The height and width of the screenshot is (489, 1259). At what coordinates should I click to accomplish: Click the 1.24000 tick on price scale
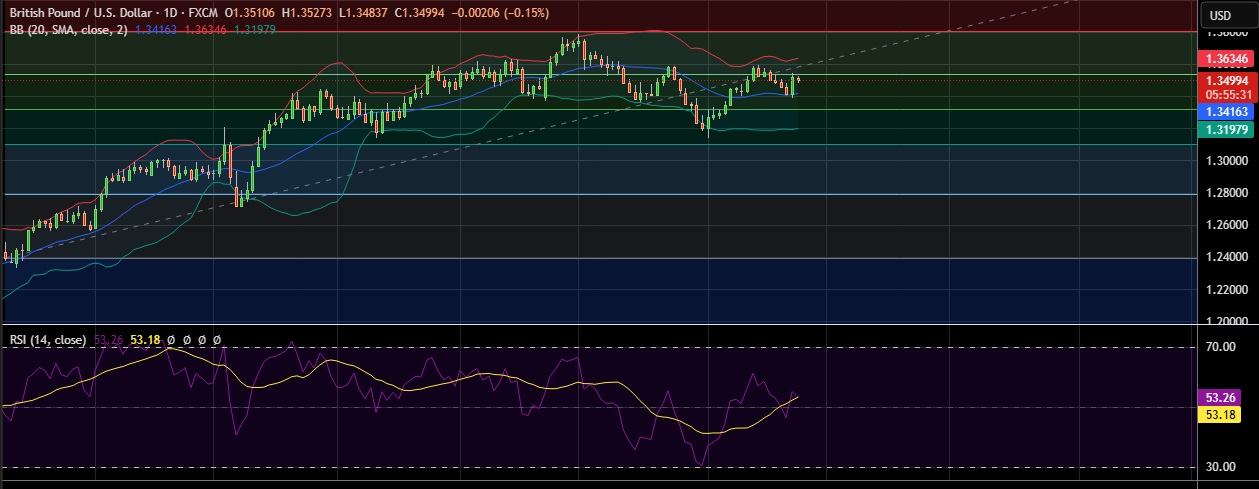click(x=1225, y=257)
